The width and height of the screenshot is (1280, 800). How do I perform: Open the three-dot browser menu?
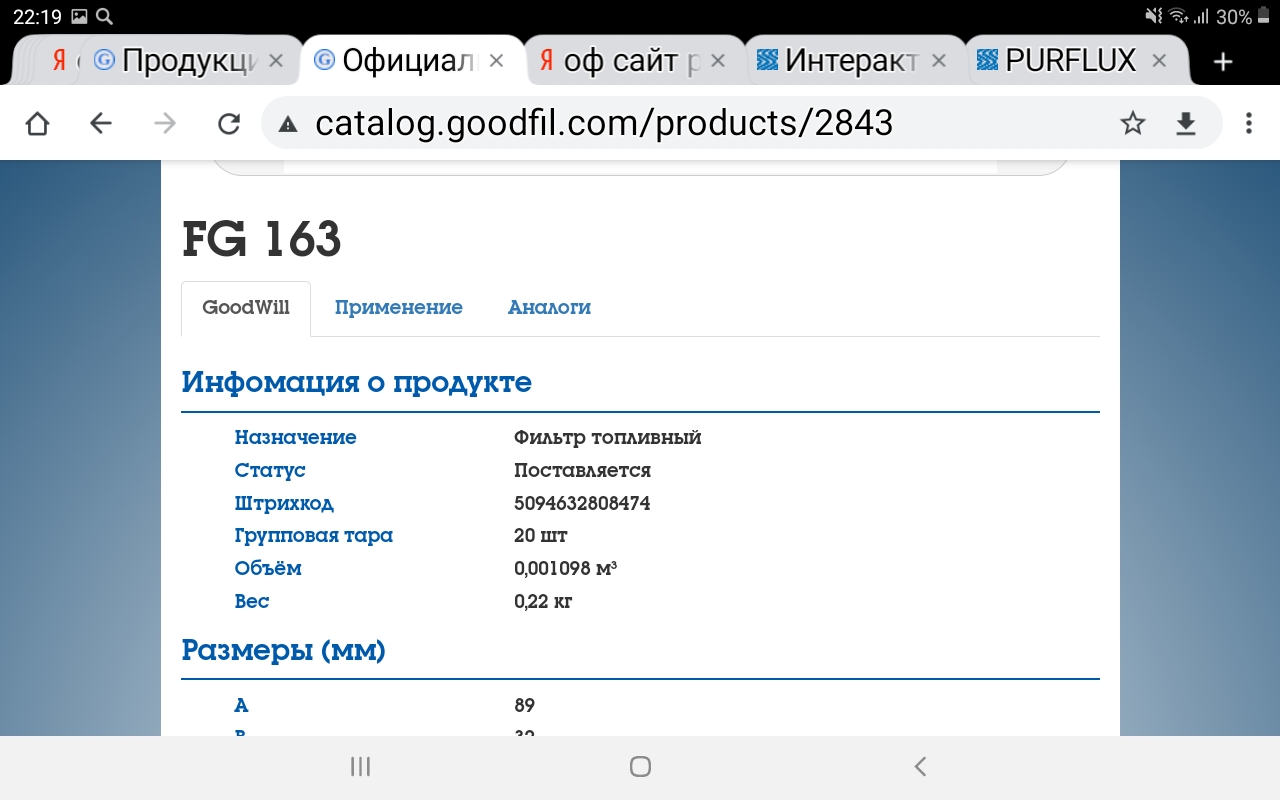tap(1249, 123)
